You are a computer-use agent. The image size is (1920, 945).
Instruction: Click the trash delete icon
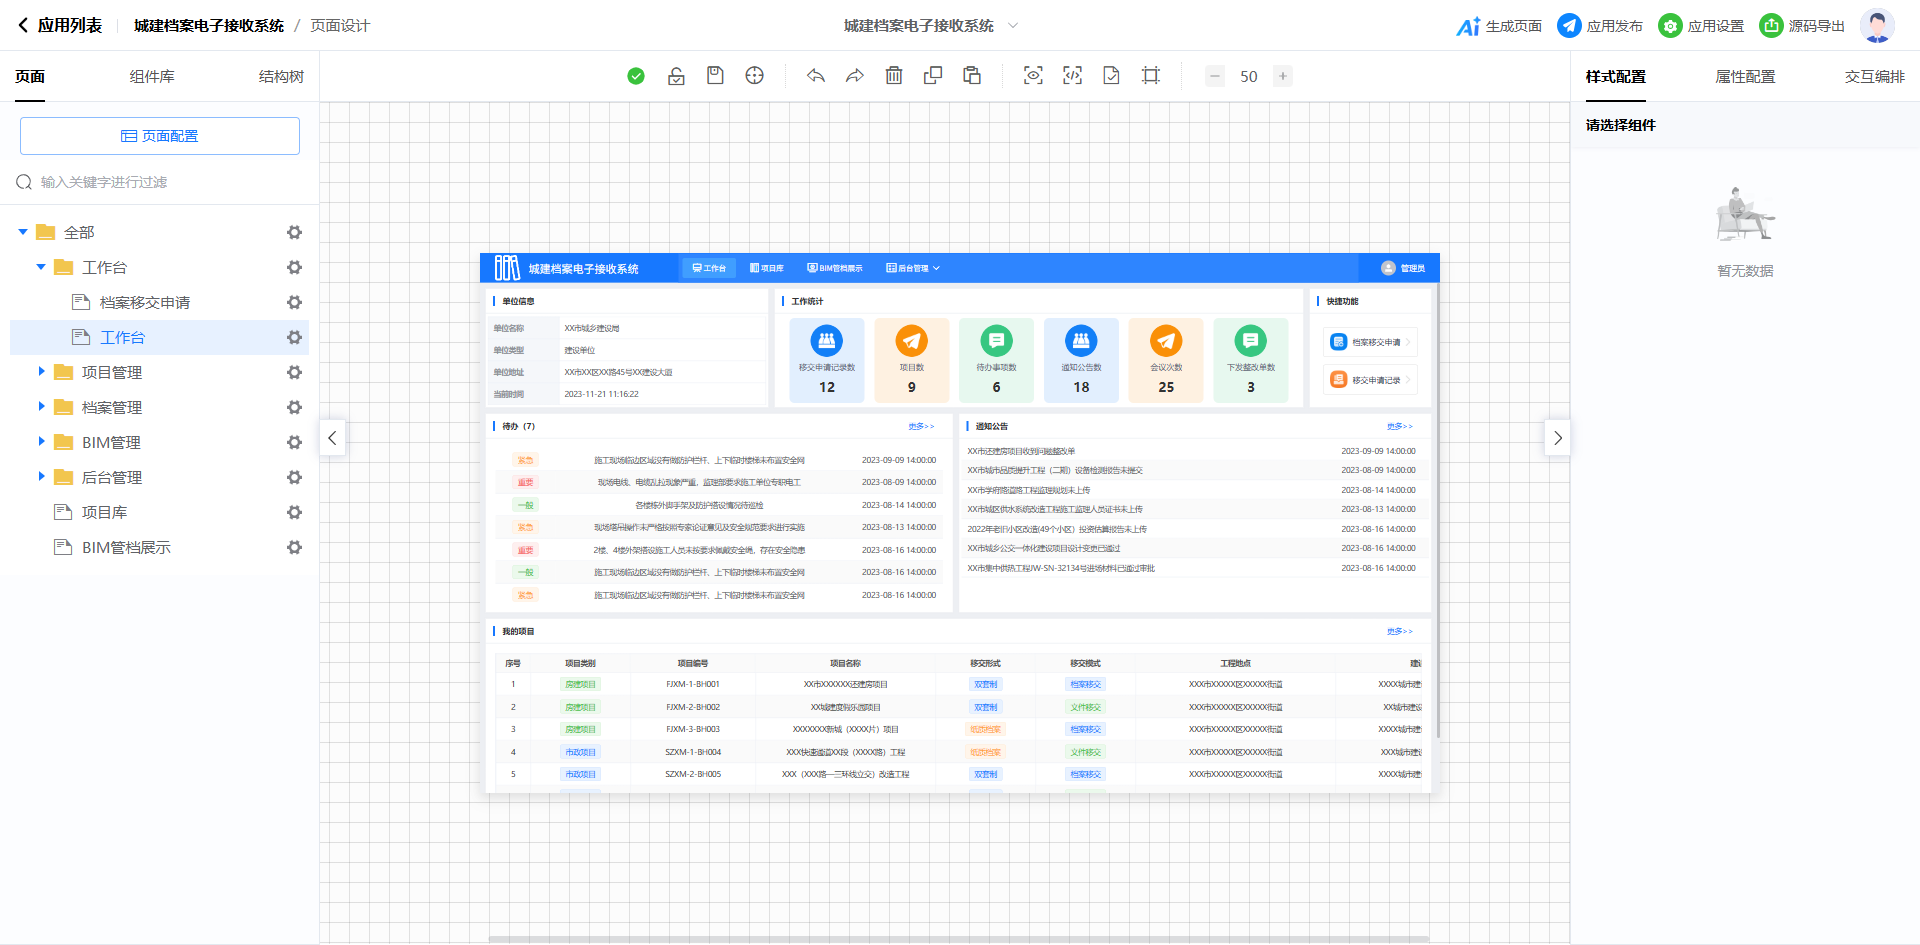(x=894, y=76)
